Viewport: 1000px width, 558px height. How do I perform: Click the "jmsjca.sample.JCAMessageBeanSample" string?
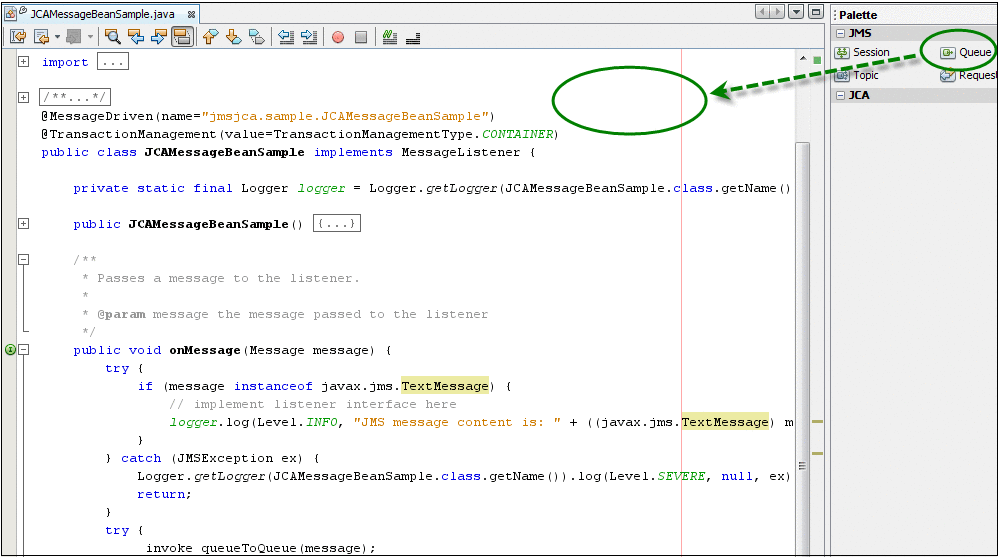tap(345, 116)
